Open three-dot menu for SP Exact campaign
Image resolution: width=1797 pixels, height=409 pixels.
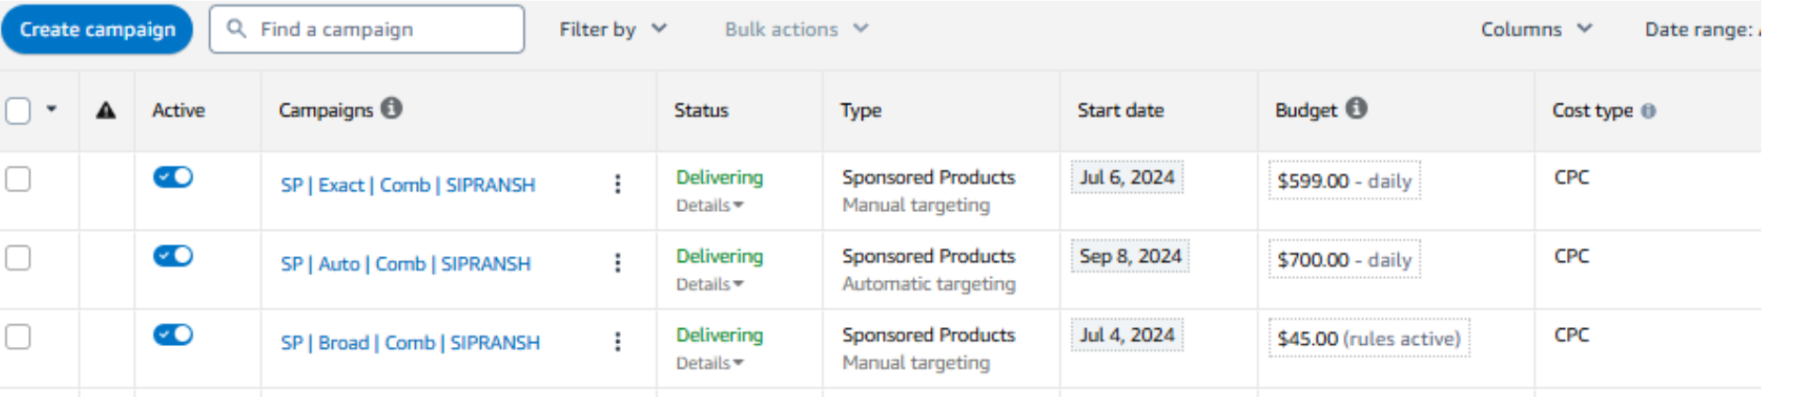pyautogui.click(x=617, y=184)
